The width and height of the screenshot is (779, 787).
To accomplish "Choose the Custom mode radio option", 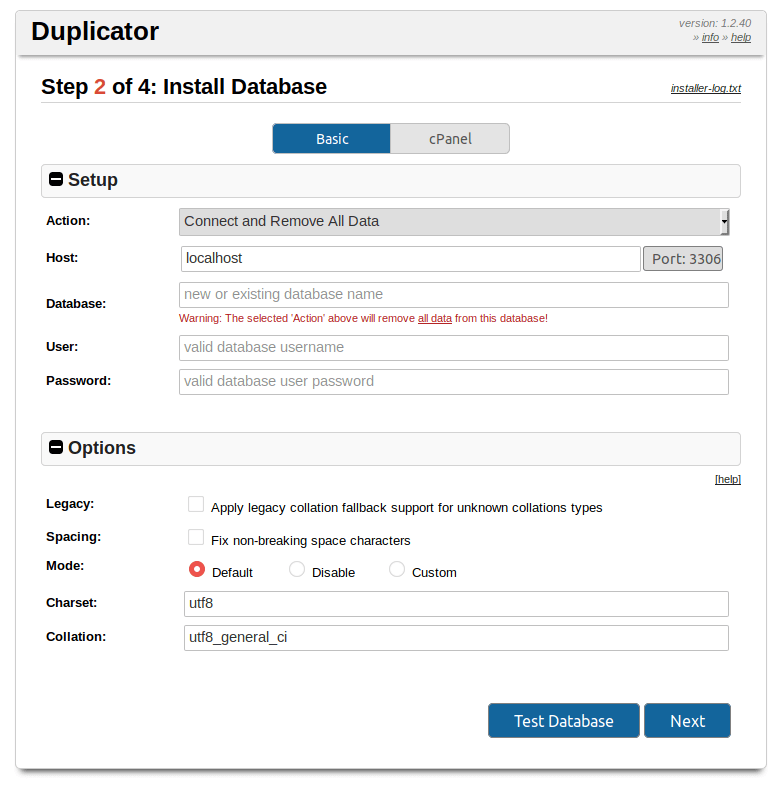I will pos(397,570).
